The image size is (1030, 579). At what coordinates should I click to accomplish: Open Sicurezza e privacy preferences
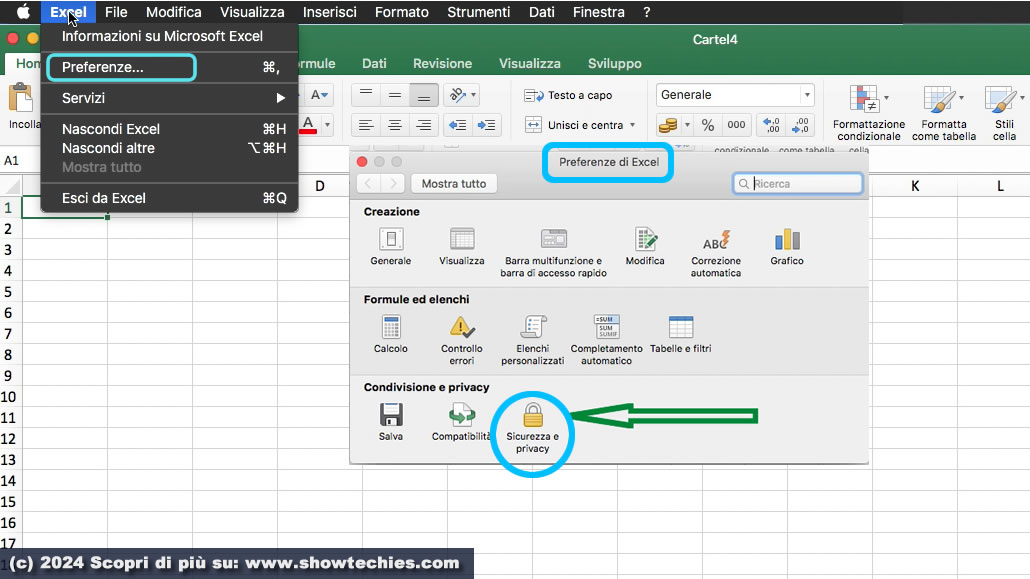[x=533, y=428]
